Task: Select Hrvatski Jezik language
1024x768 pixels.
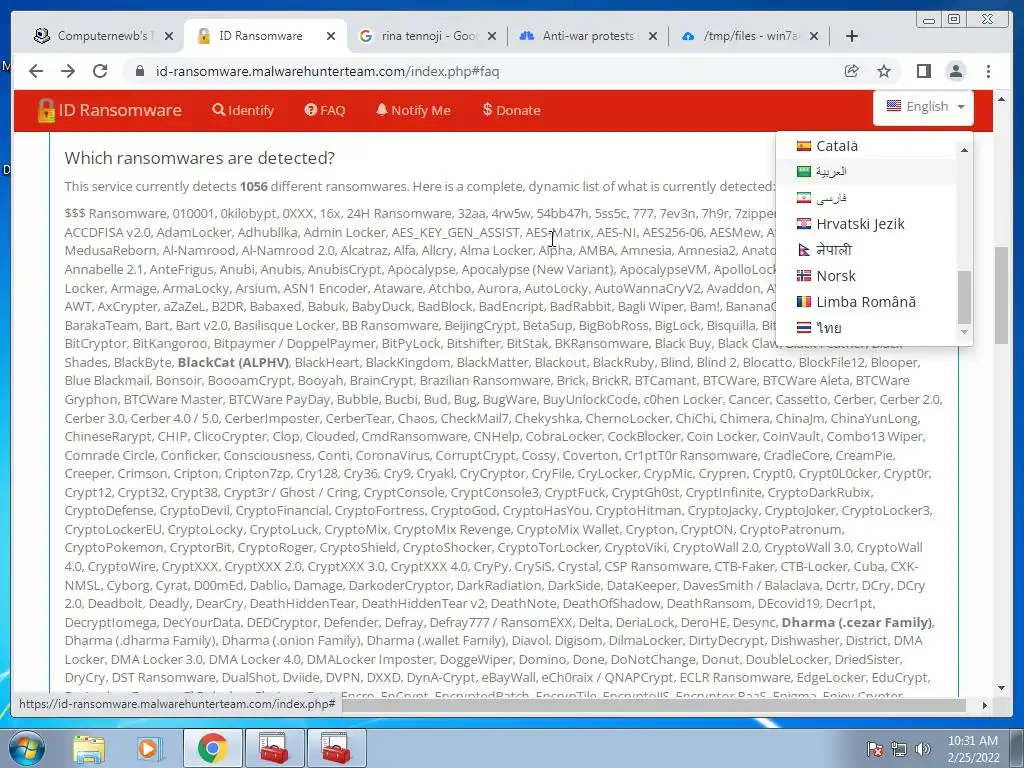Action: click(866, 224)
